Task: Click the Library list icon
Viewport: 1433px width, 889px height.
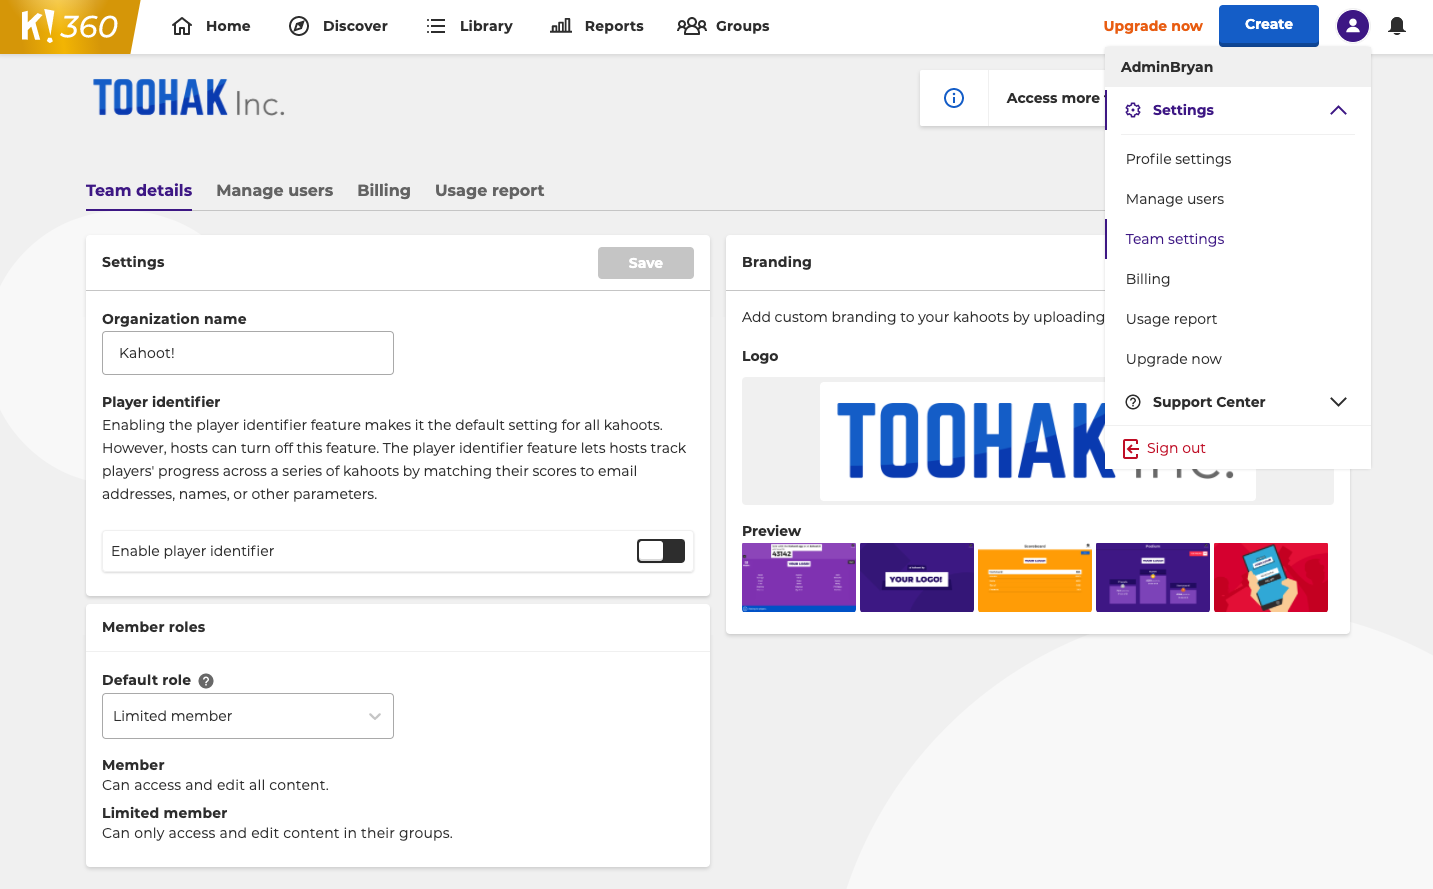Action: coord(436,26)
